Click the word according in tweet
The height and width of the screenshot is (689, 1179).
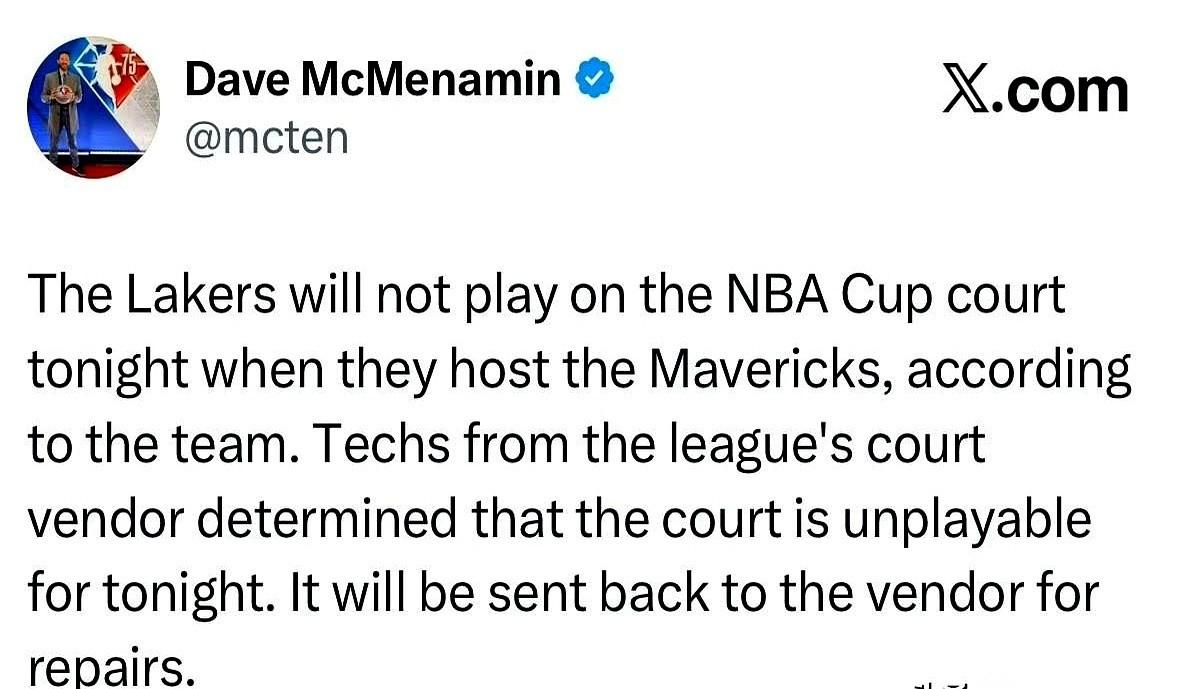(x=1019, y=371)
